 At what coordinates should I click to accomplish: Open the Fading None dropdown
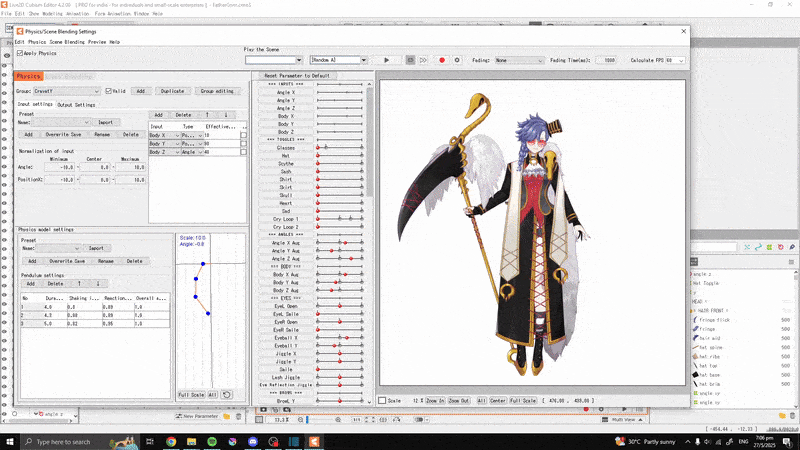click(x=519, y=60)
